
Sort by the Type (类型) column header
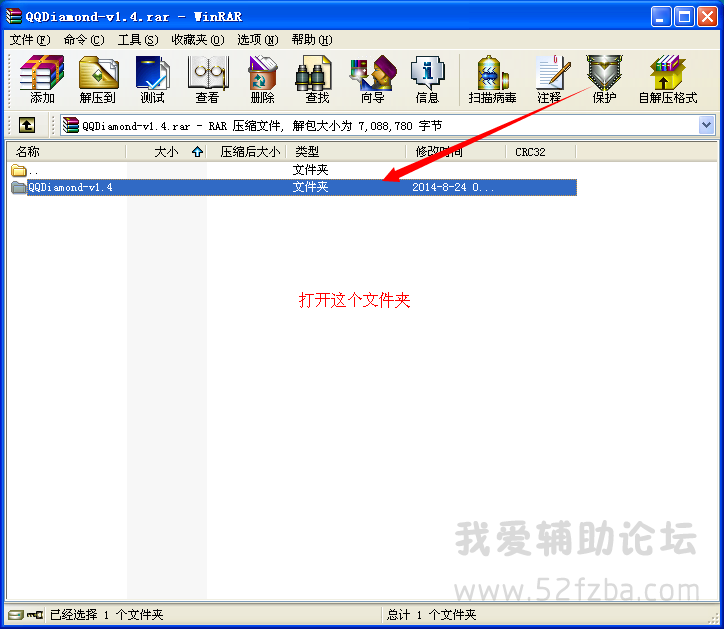point(346,151)
